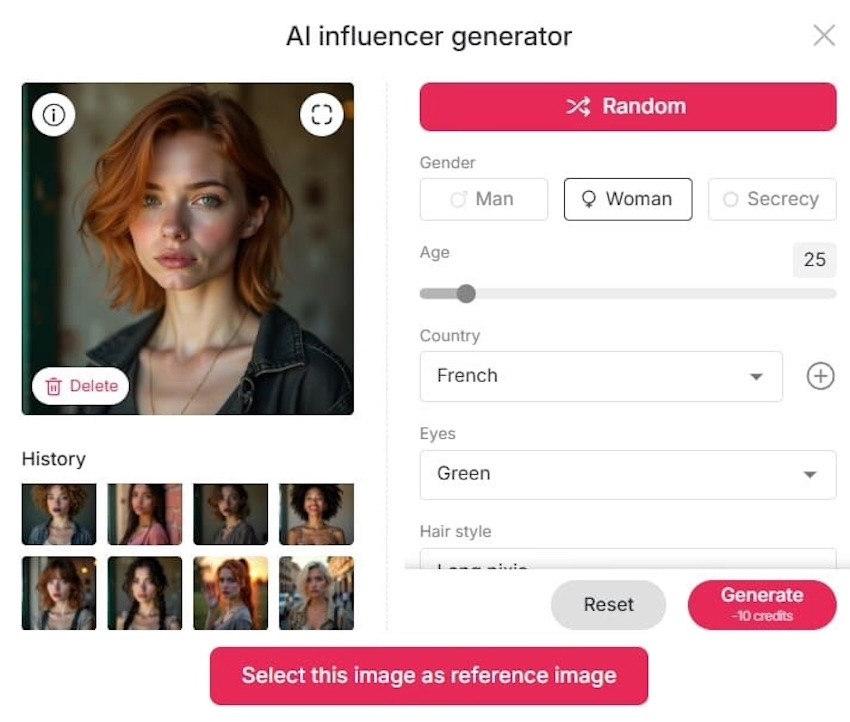Reset the generator settings
Image resolution: width=850 pixels, height=722 pixels.
pyautogui.click(x=608, y=605)
